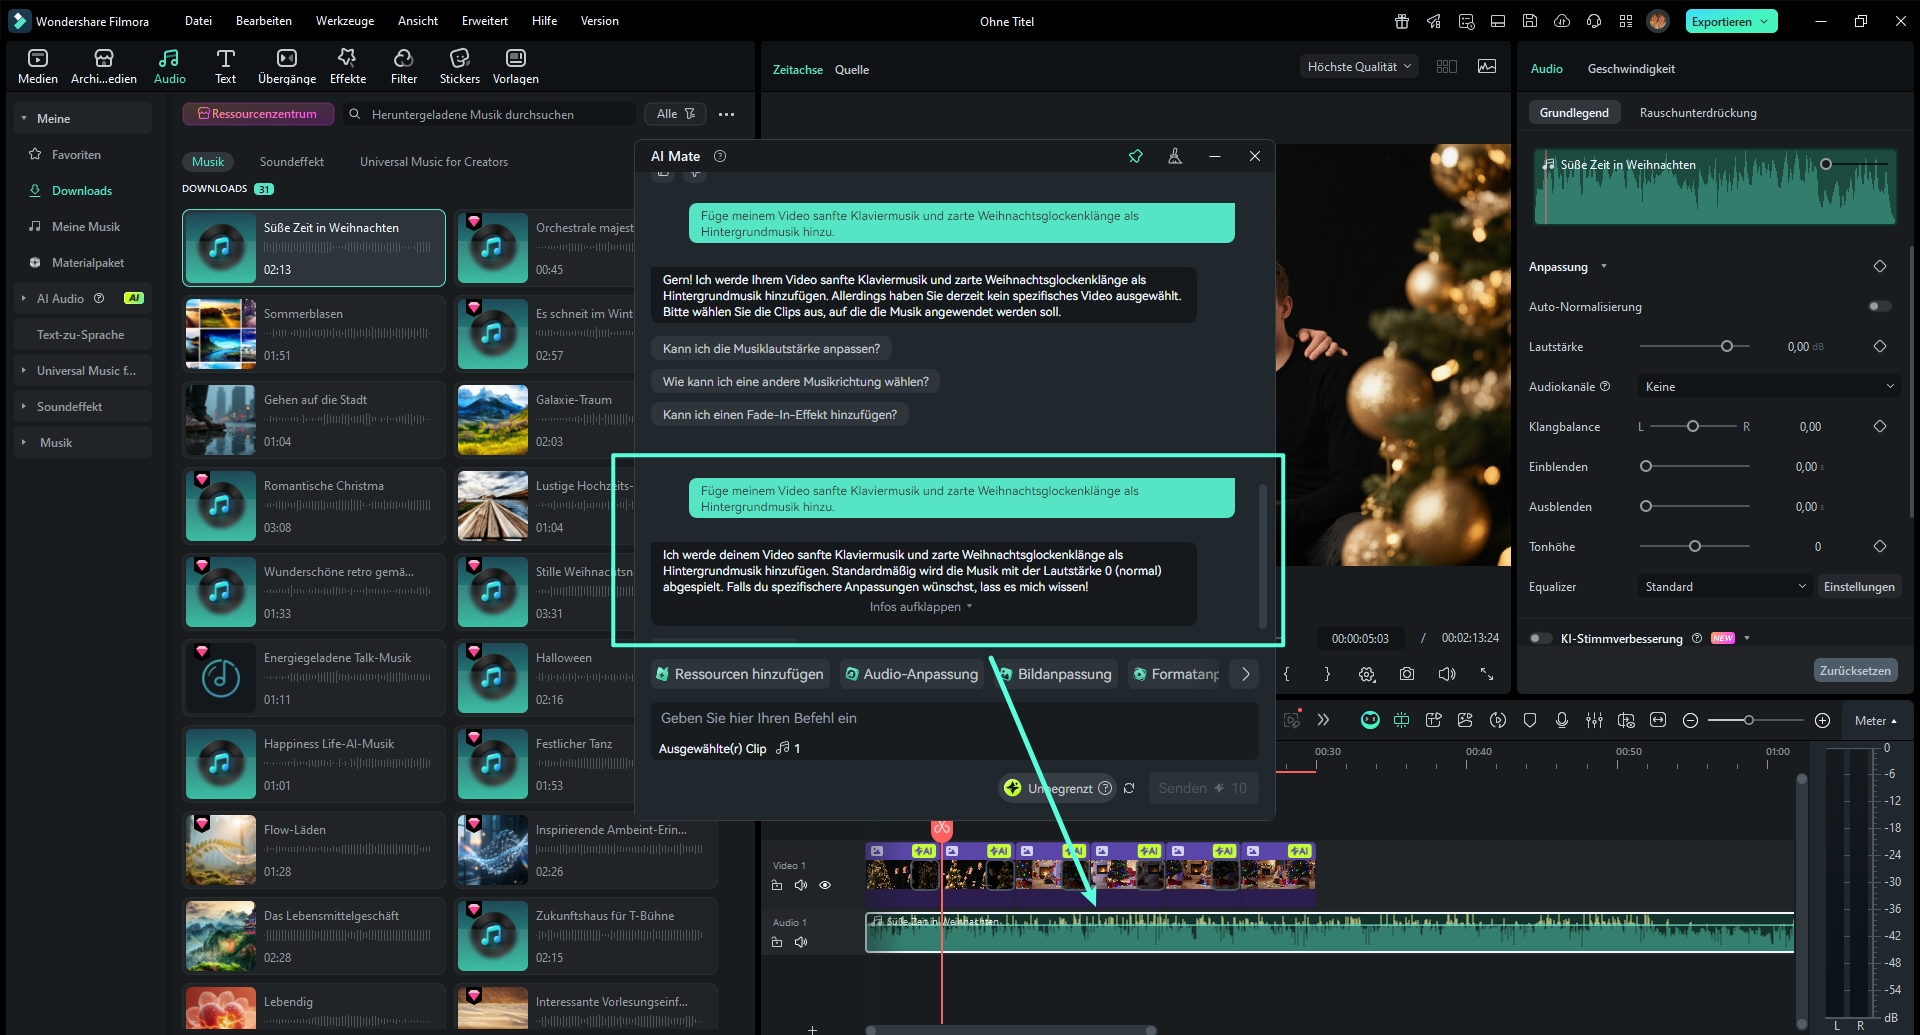
Task: Click the Tonhöhe slider handle
Action: pos(1694,546)
